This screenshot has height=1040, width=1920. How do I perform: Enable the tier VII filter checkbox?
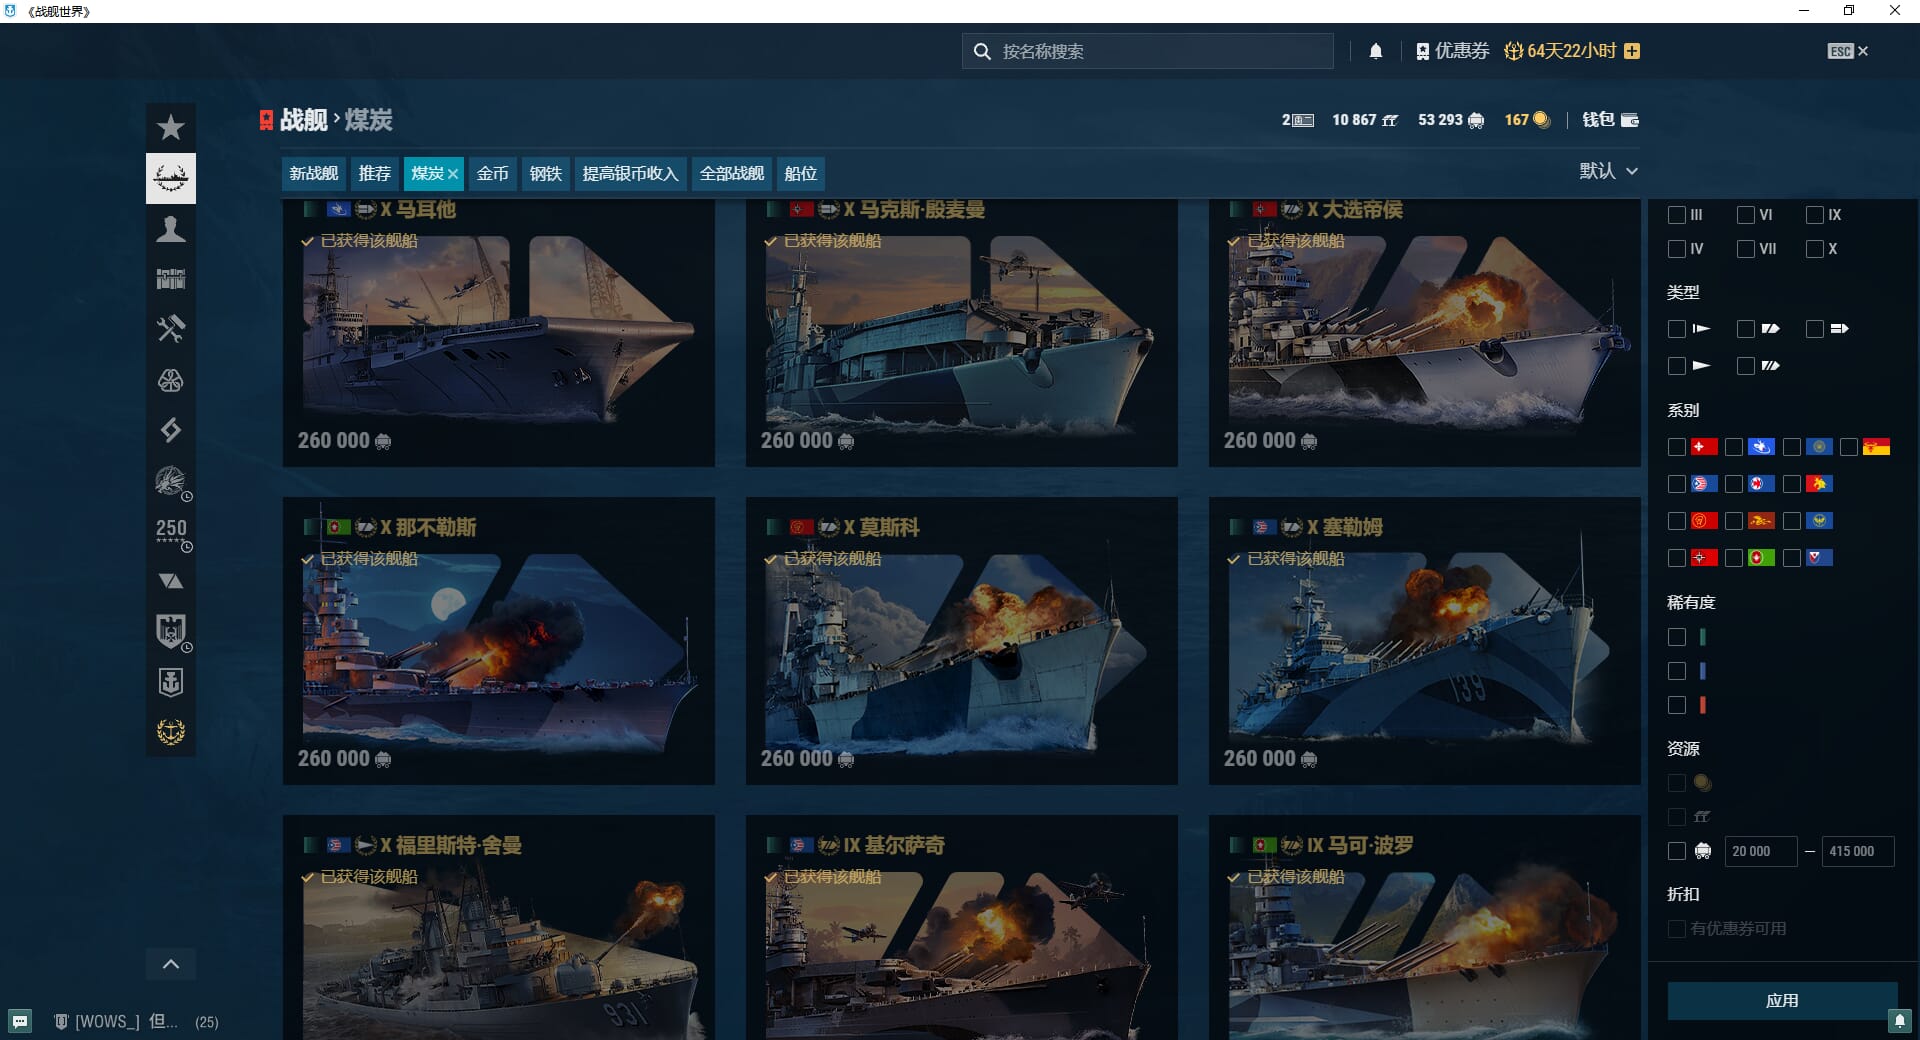click(x=1746, y=249)
